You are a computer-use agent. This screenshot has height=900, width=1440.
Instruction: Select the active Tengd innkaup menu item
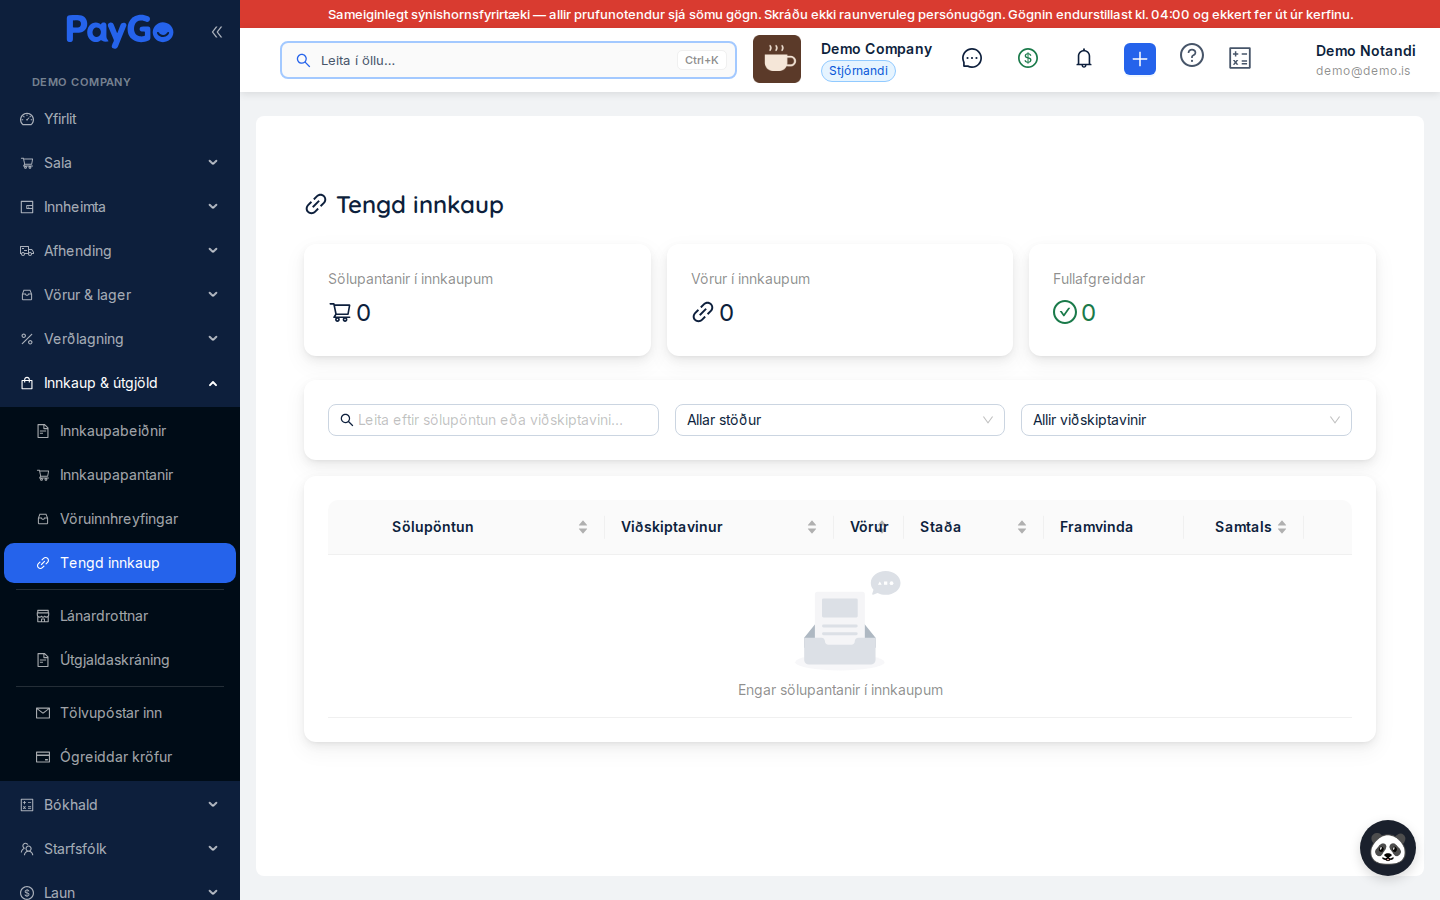pyautogui.click(x=120, y=563)
